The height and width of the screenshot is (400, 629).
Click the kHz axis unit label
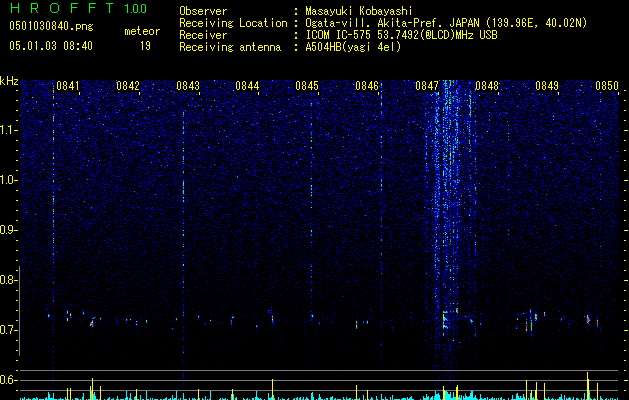pyautogui.click(x=9, y=81)
